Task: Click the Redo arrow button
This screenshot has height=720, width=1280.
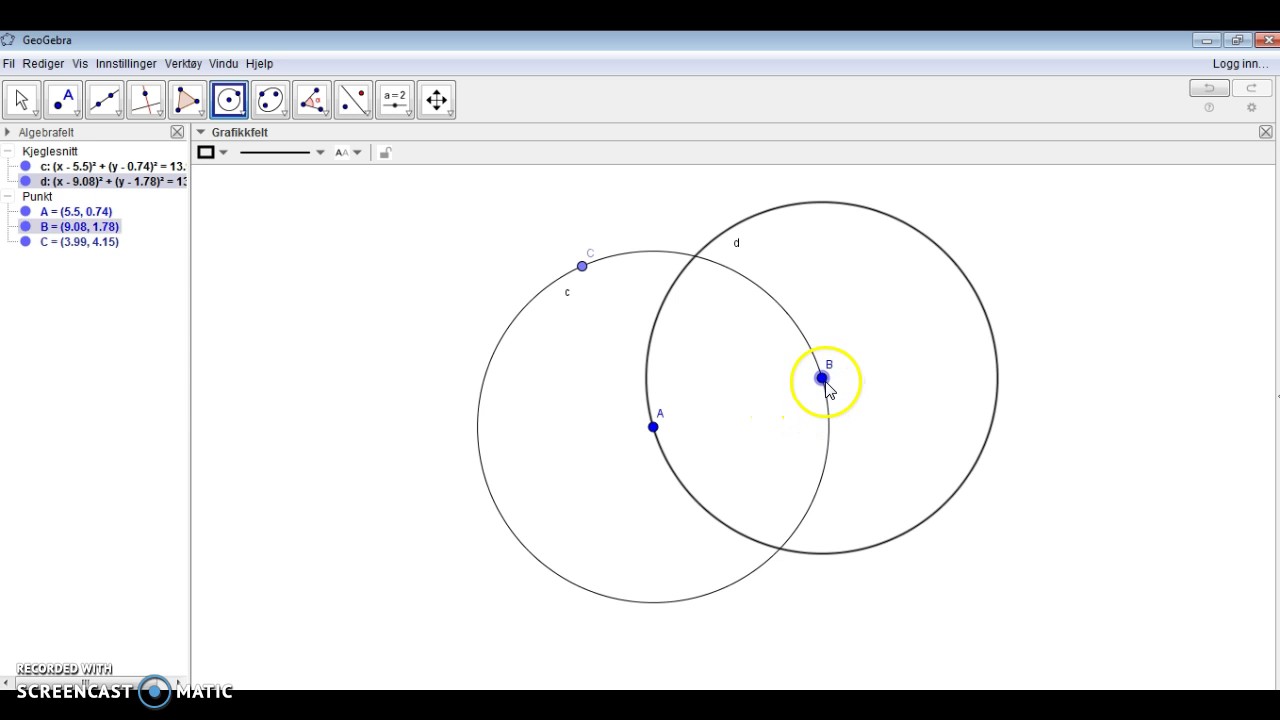Action: [x=1251, y=88]
